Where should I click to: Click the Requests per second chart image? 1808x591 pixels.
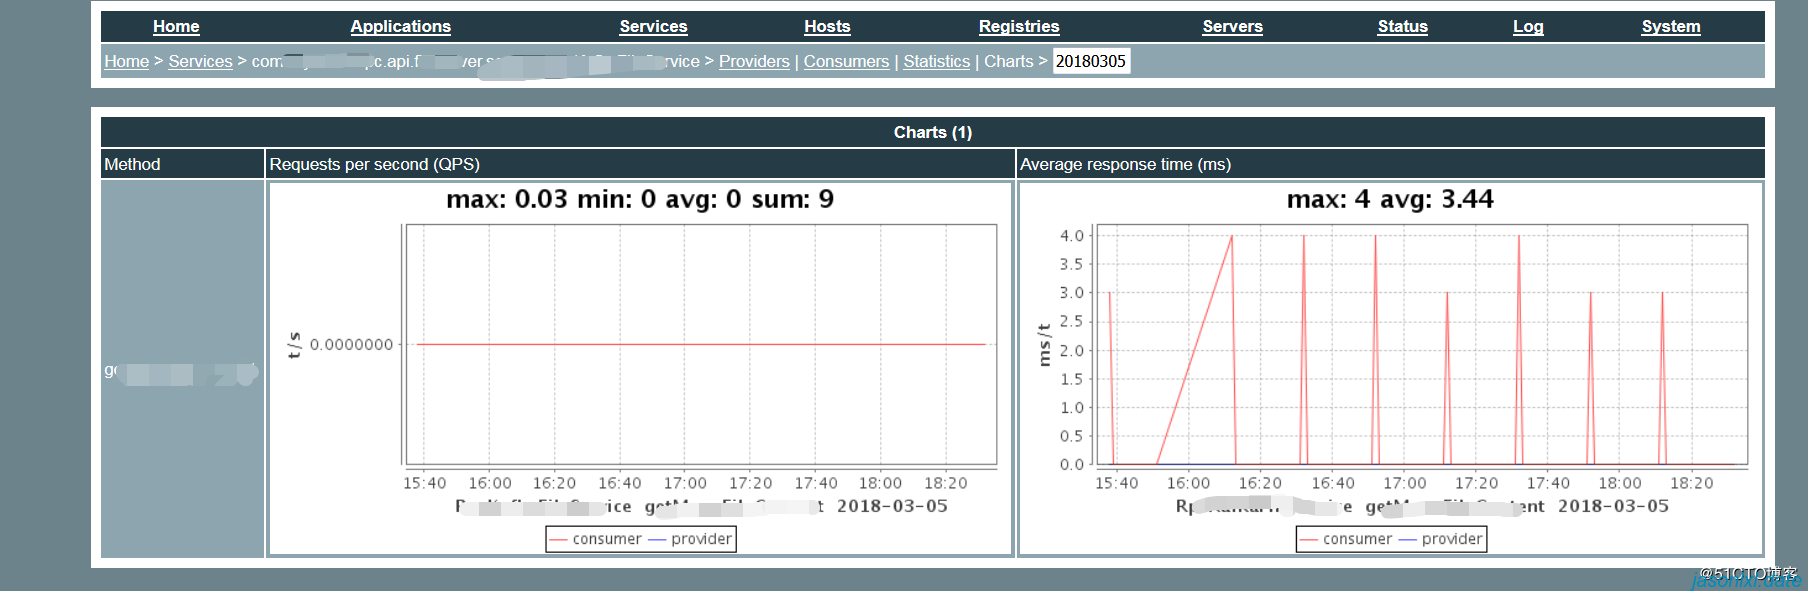pos(640,368)
